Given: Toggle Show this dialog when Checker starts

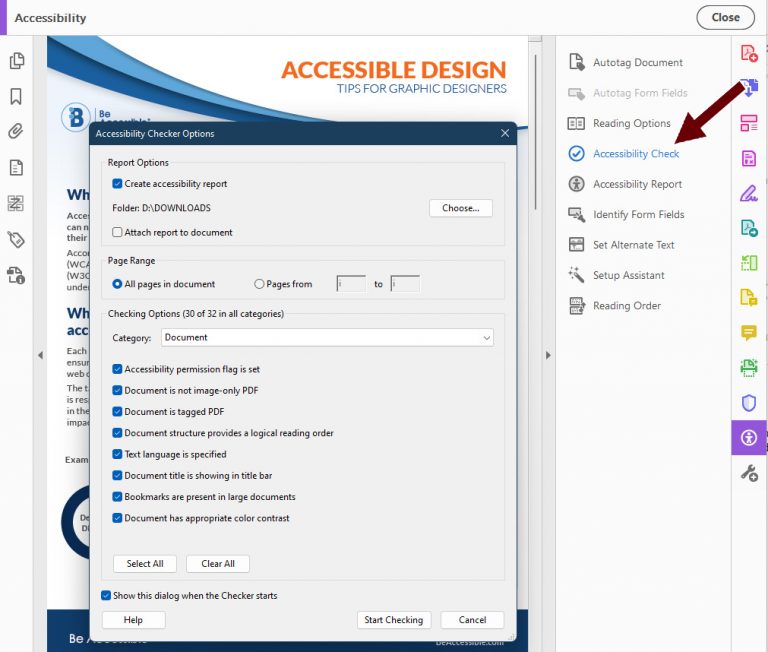Looking at the screenshot, I should [x=106, y=596].
